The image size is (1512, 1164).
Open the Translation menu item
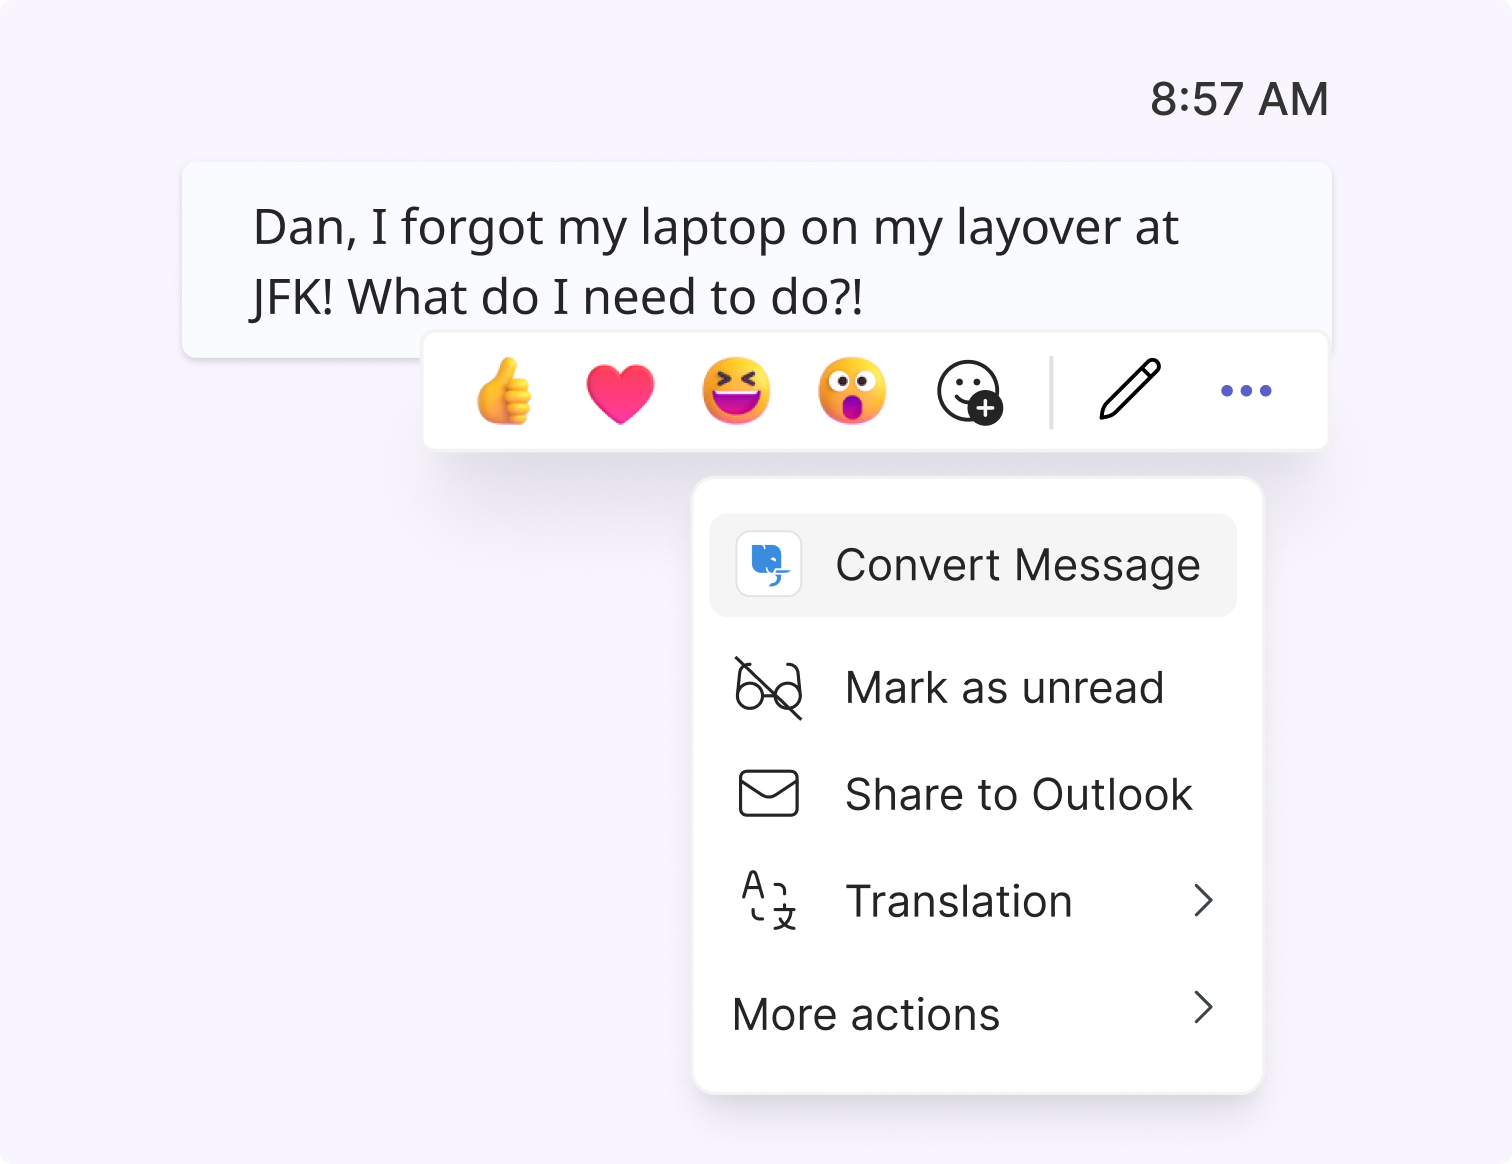pyautogui.click(x=973, y=901)
